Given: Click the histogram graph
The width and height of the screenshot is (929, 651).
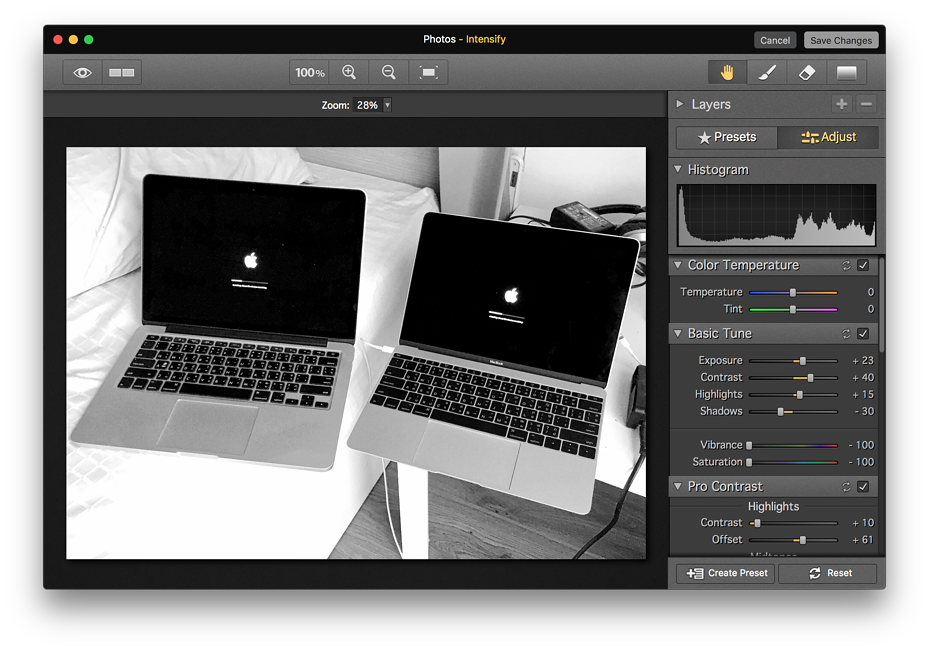Looking at the screenshot, I should coord(776,215).
